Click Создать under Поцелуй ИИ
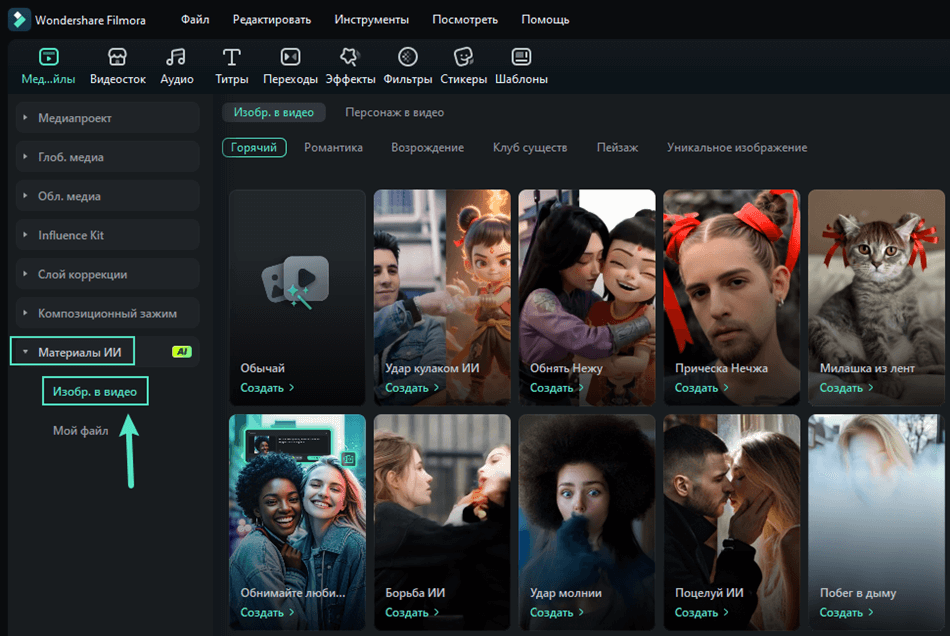Image resolution: width=950 pixels, height=636 pixels. [x=702, y=612]
